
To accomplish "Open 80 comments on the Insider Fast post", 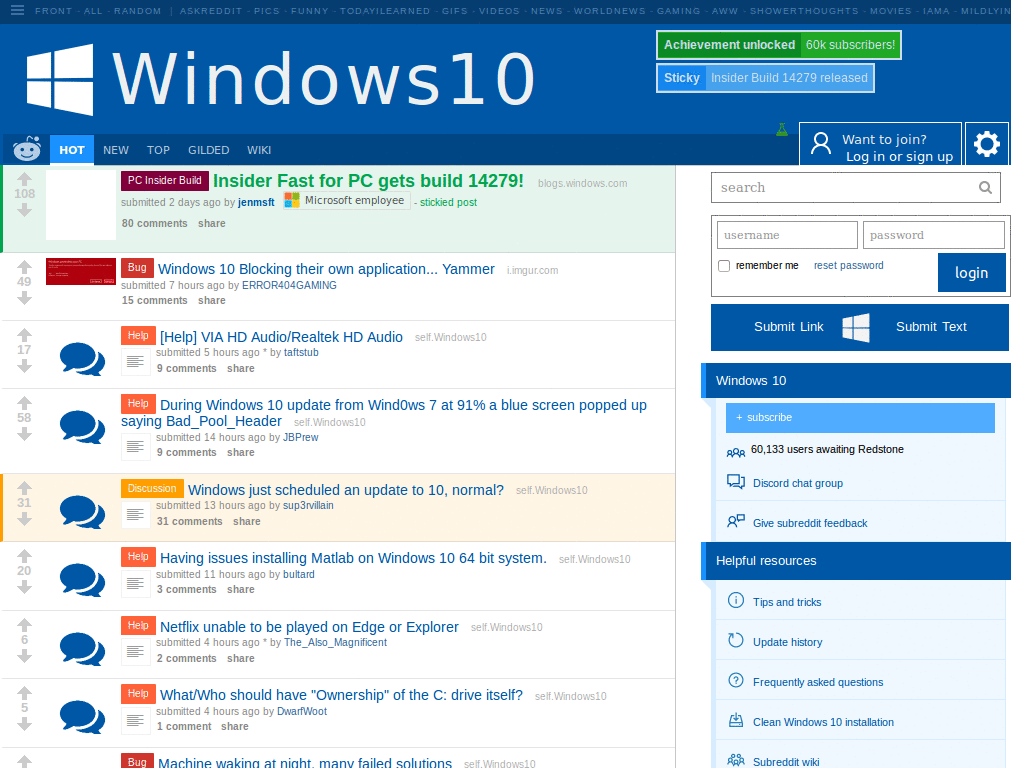I will click(x=154, y=223).
